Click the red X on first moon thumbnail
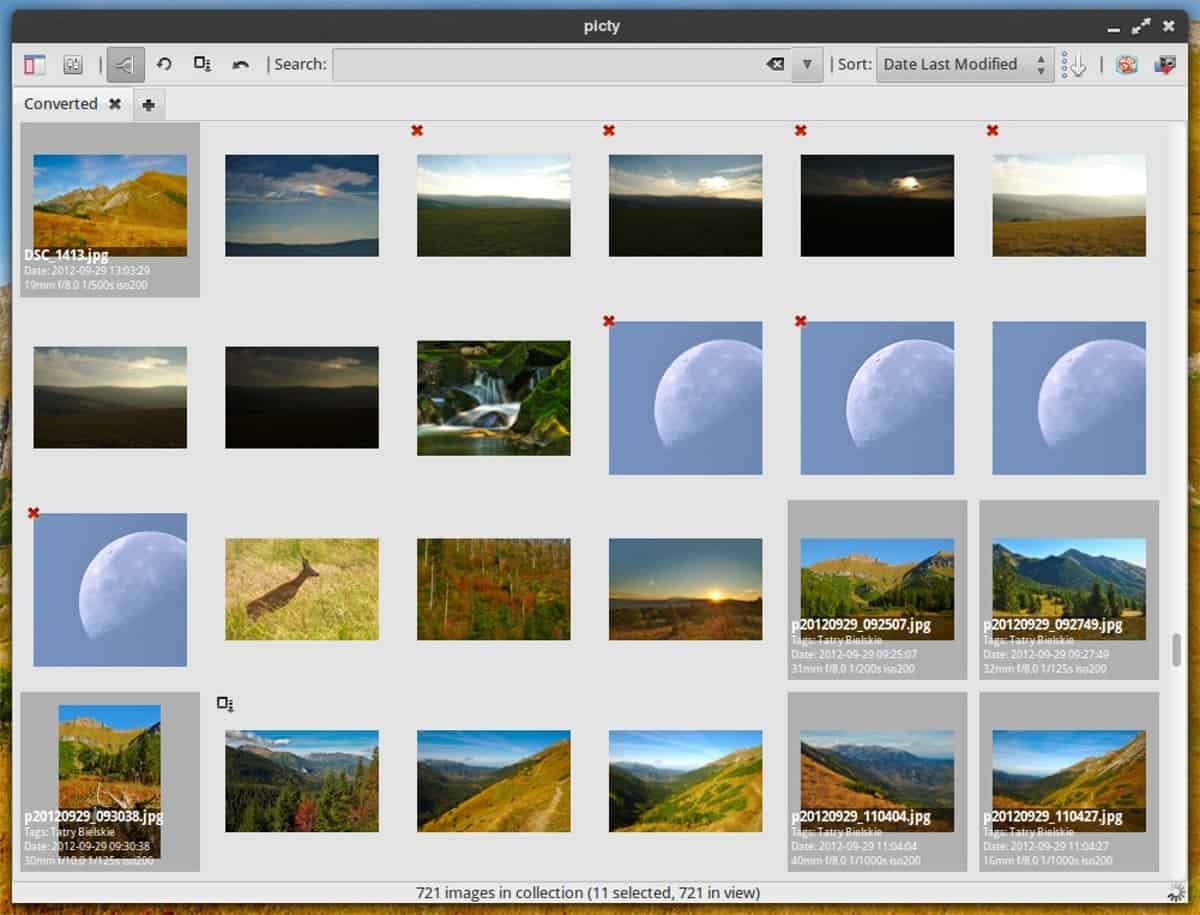The height and width of the screenshot is (915, 1200). tap(609, 321)
